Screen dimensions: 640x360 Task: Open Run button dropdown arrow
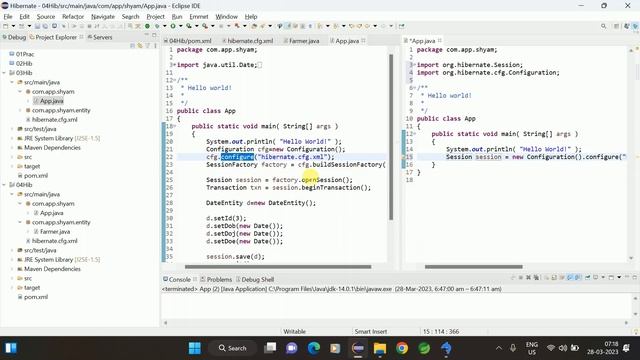tap(181, 26)
